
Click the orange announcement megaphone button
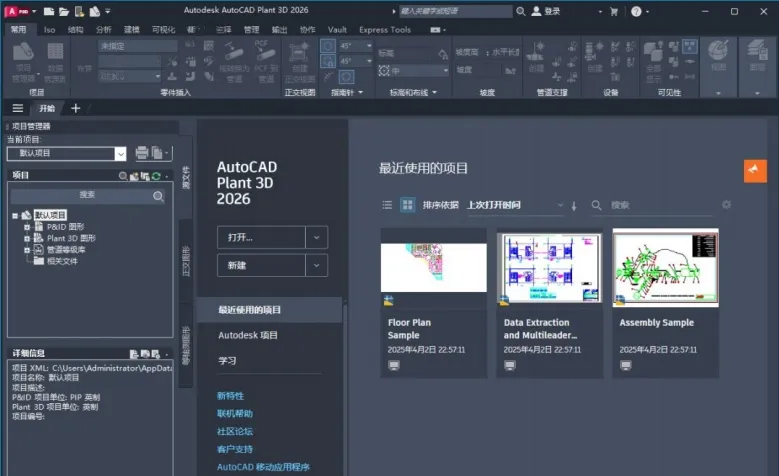[x=755, y=171]
